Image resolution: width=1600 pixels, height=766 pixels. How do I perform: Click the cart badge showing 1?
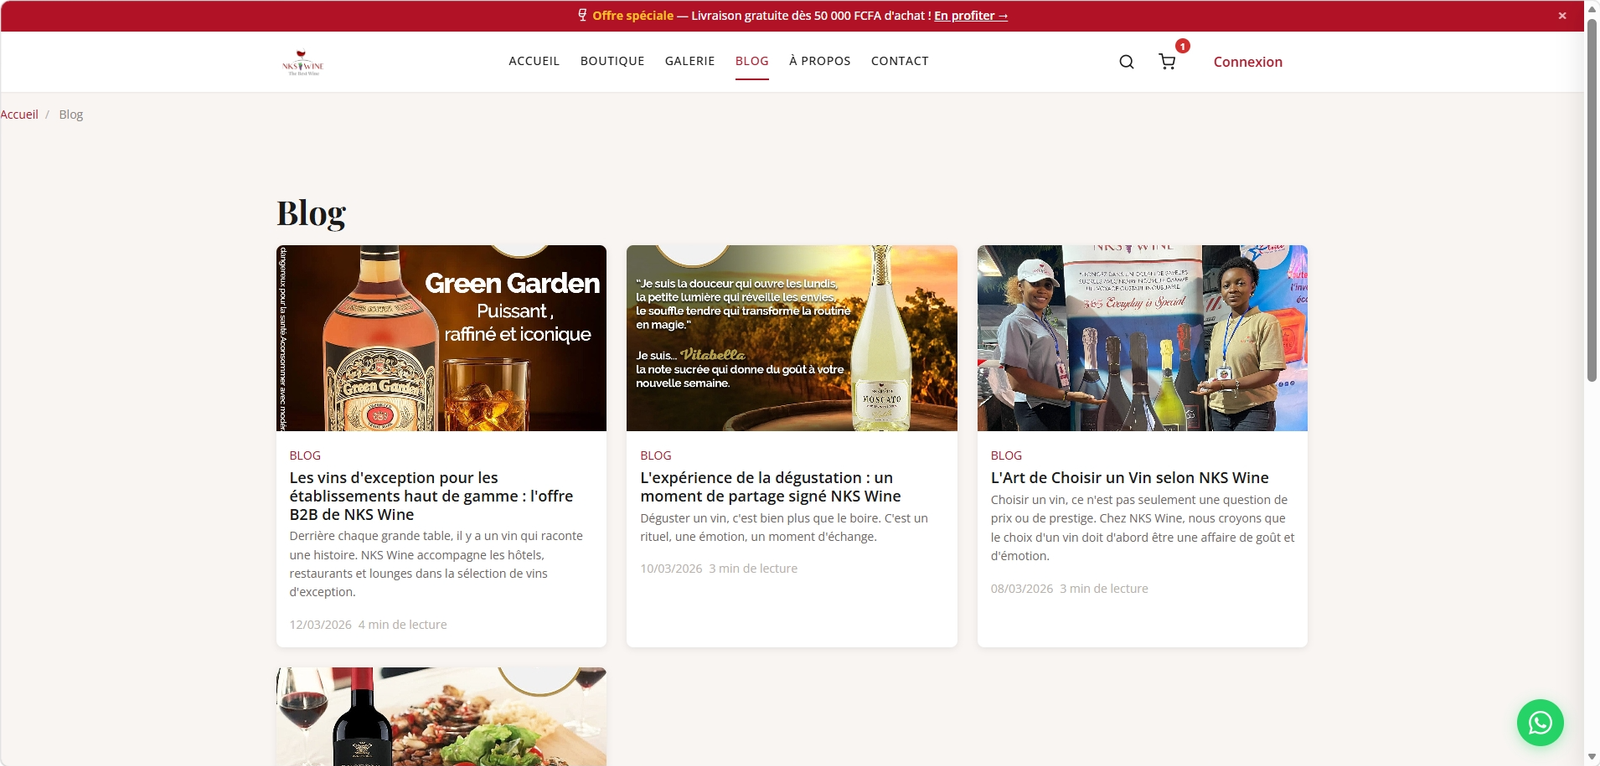[1182, 46]
